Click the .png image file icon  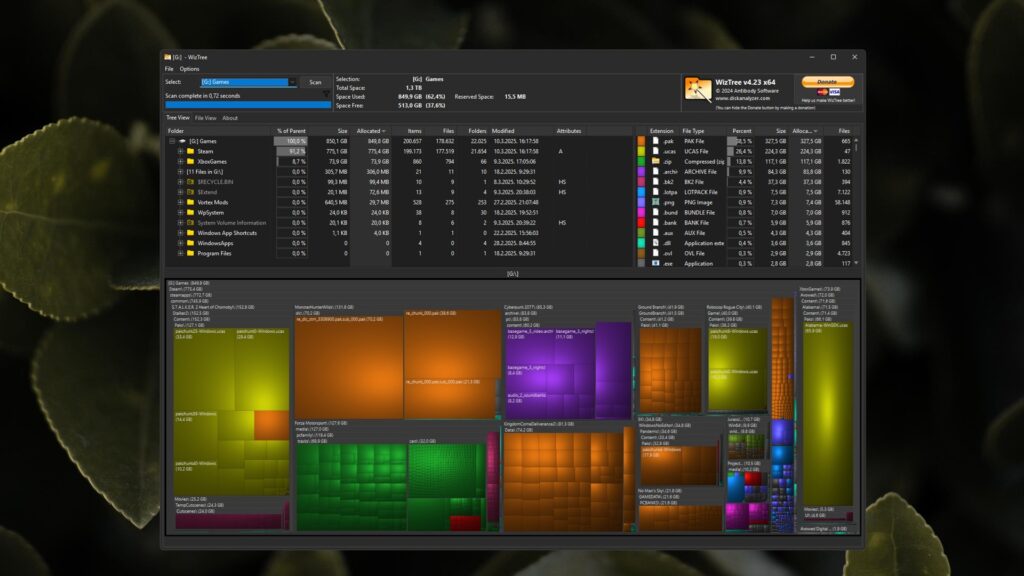pos(656,202)
